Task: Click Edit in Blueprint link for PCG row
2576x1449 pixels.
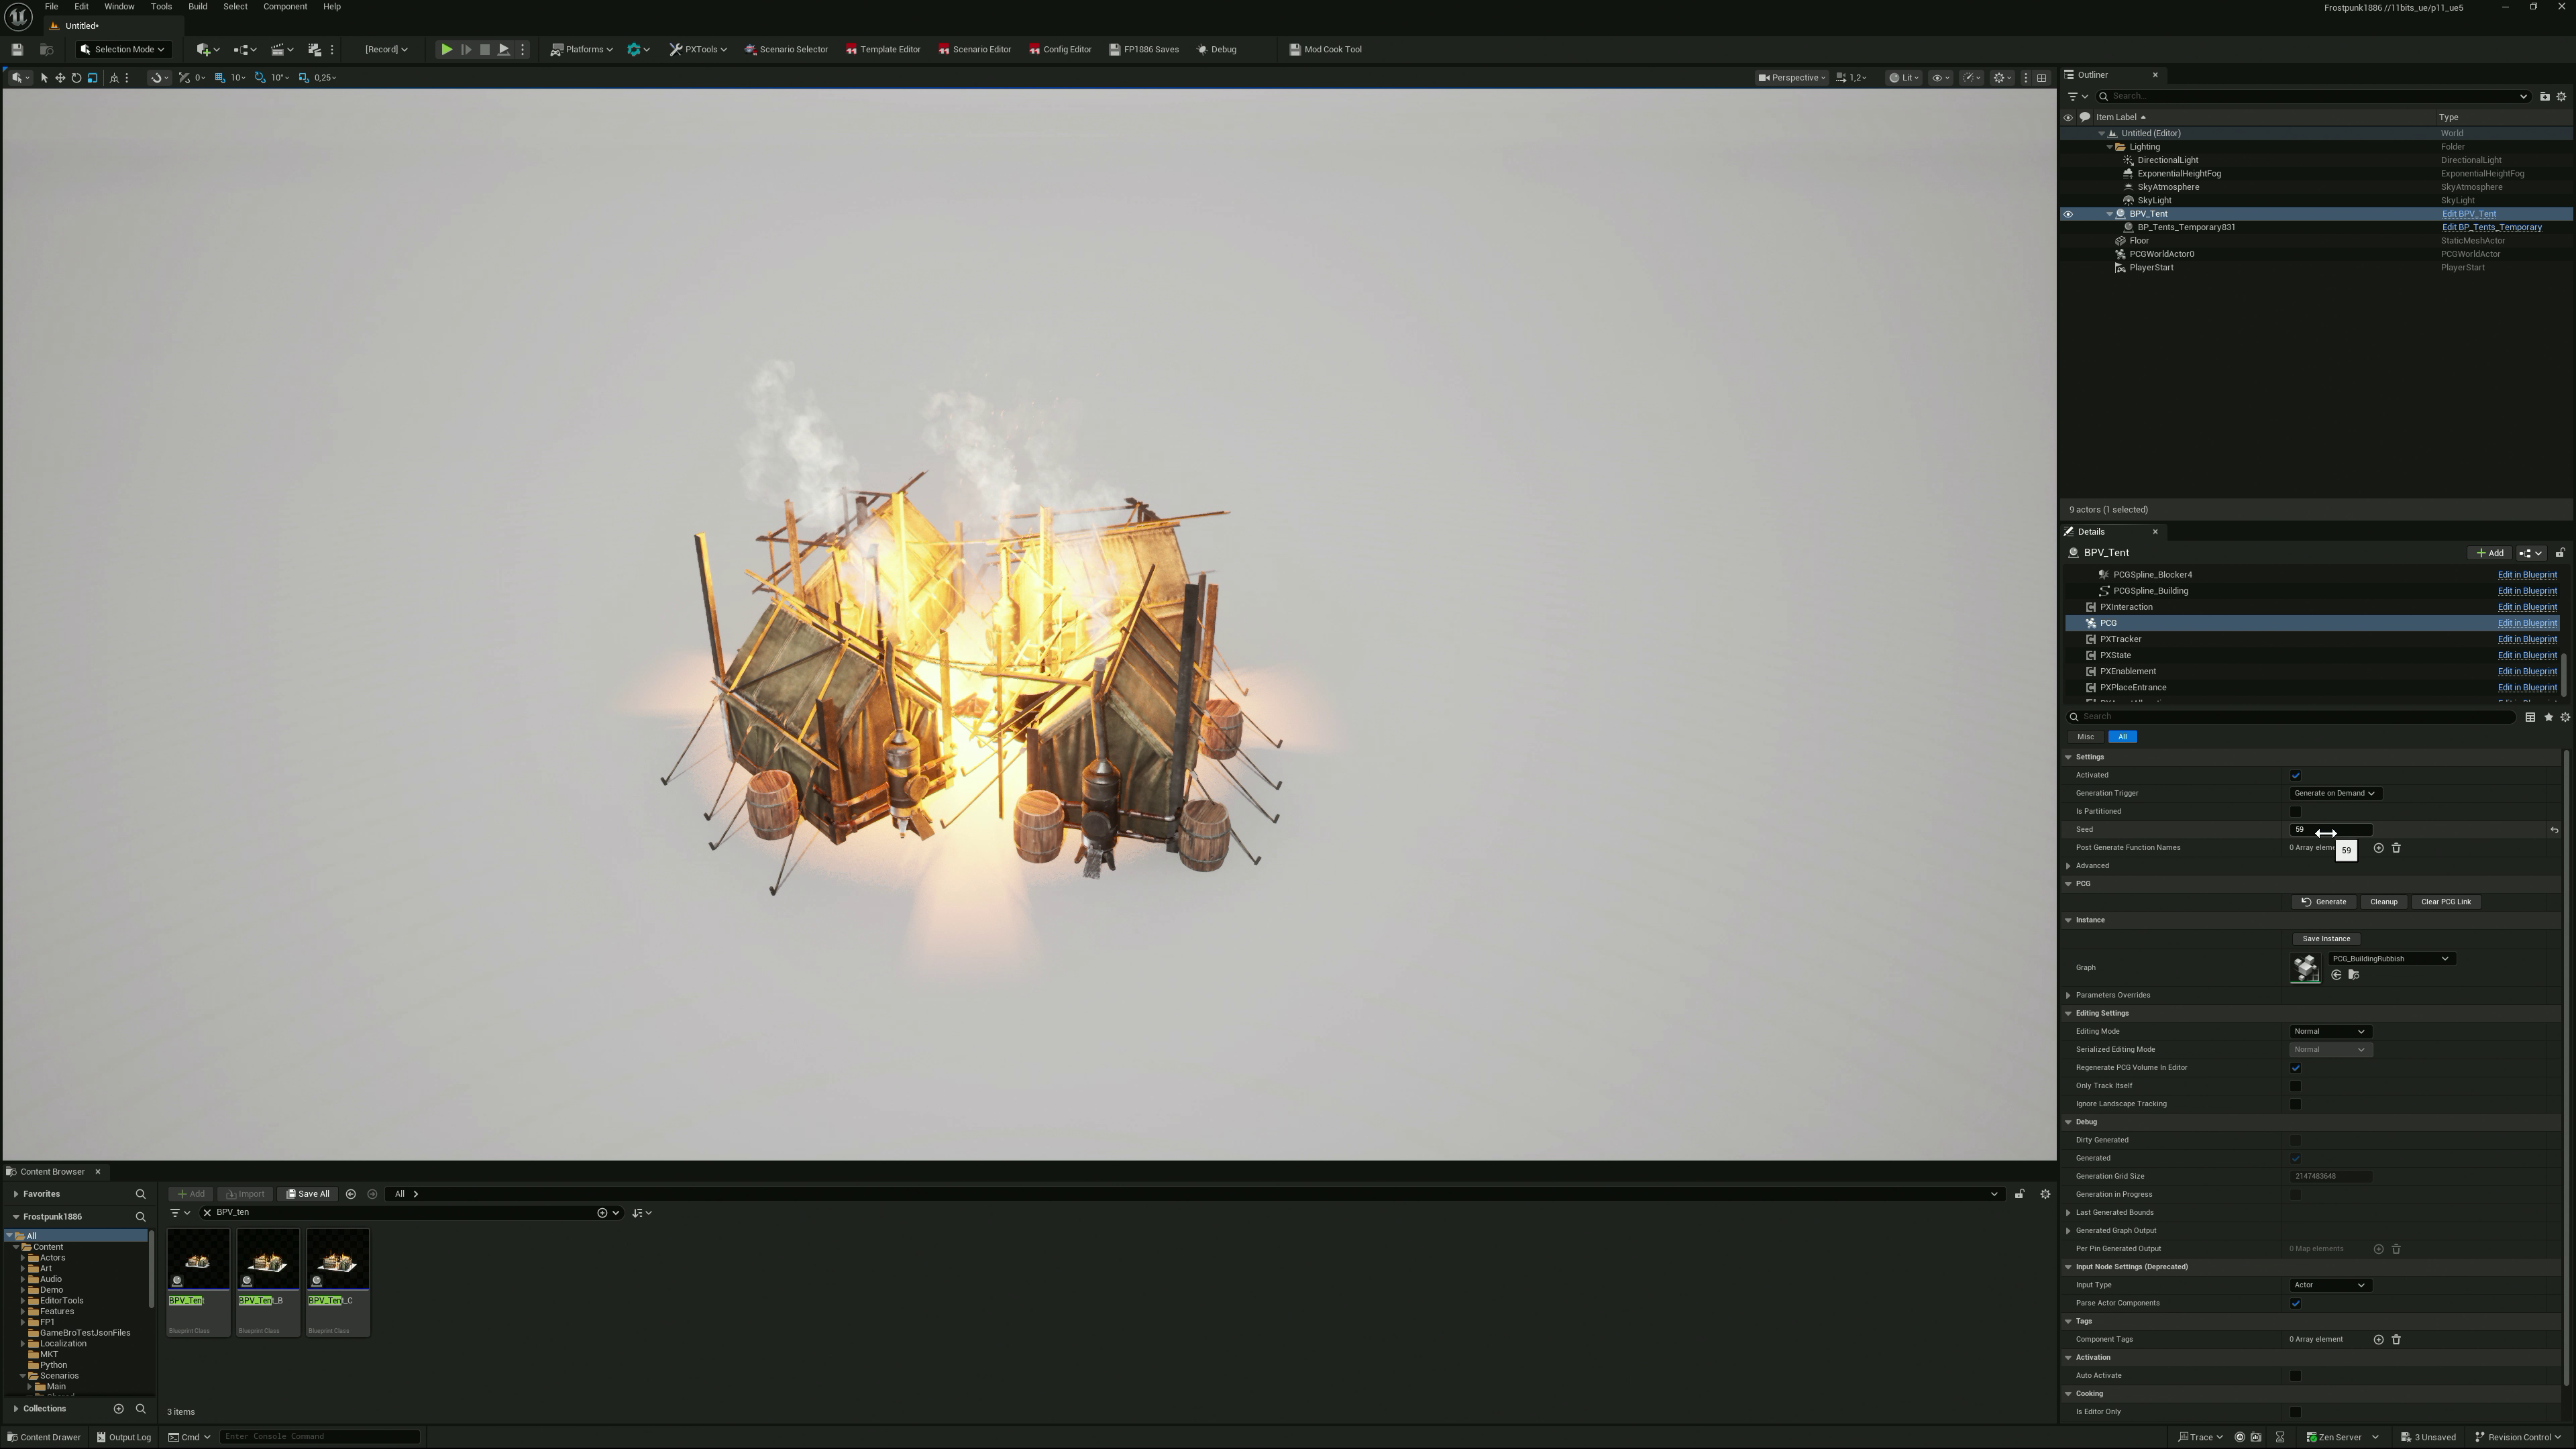Action: click(2527, 624)
